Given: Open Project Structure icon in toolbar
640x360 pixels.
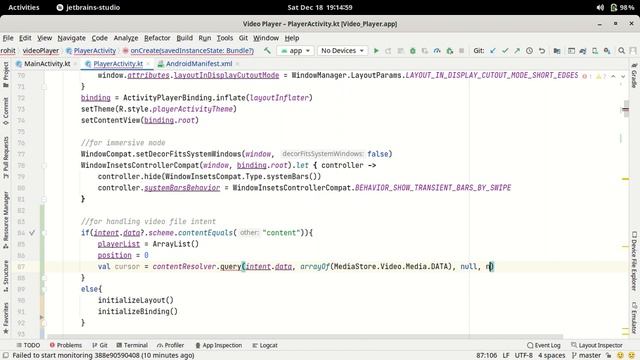Looking at the screenshot, I should pyautogui.click(x=557, y=51).
